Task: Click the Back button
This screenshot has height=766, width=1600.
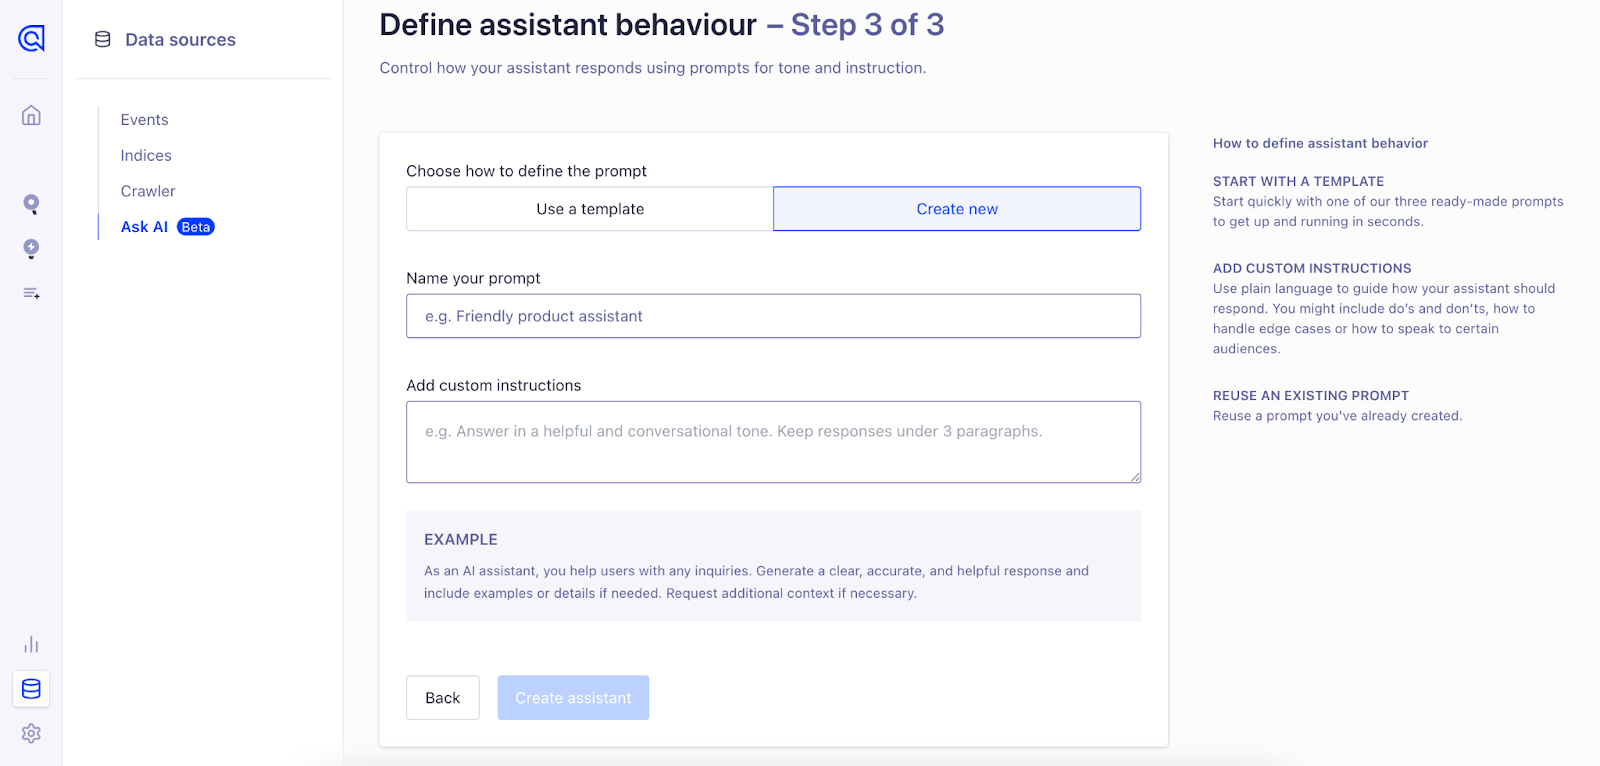Action: coord(443,698)
